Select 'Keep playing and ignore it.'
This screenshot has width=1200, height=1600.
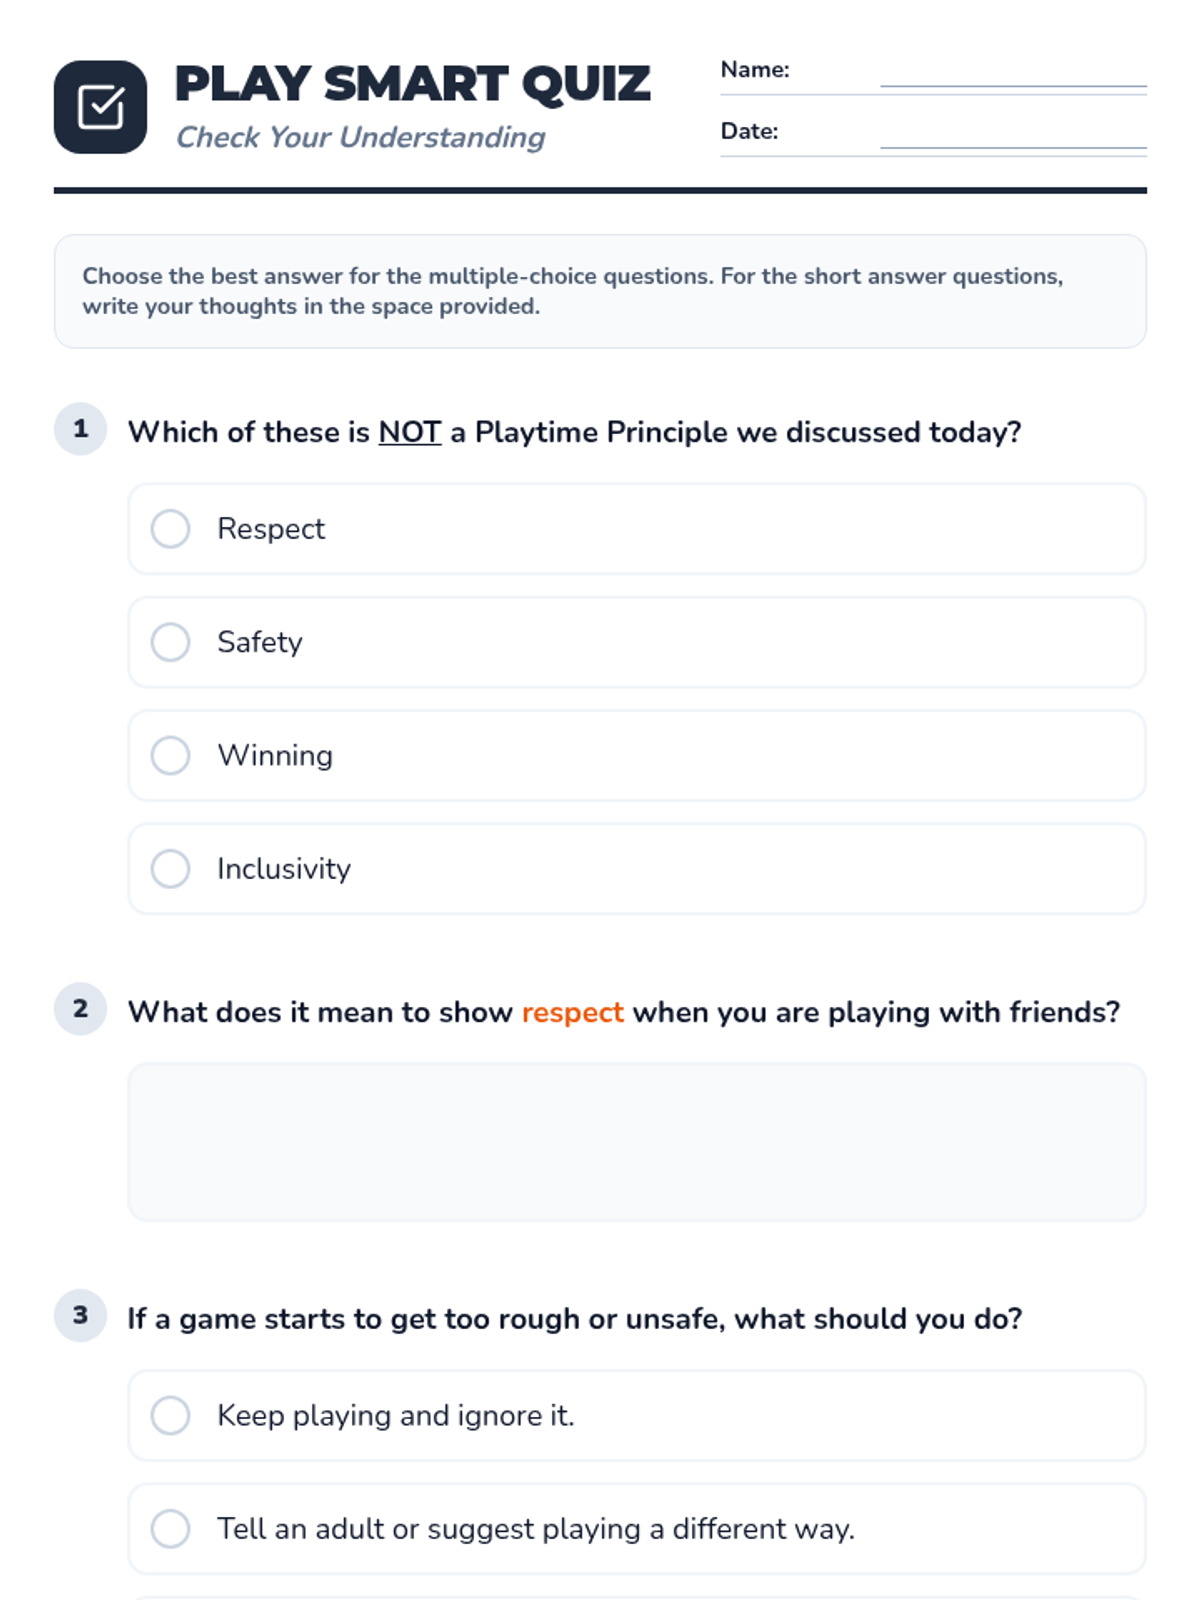(636, 1415)
